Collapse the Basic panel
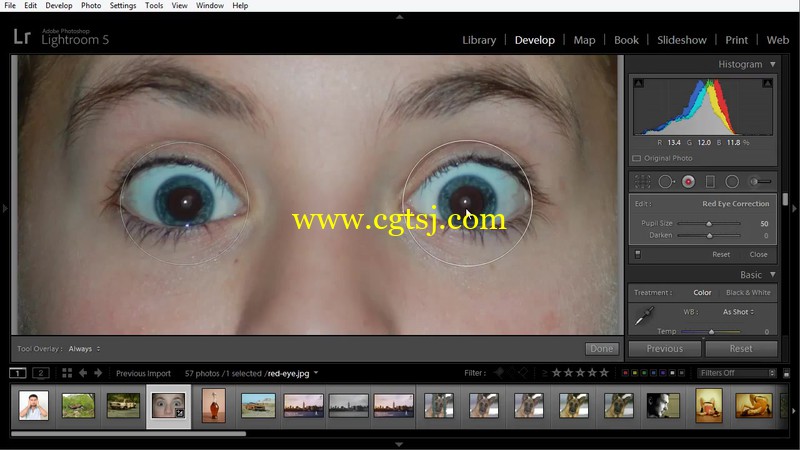This screenshot has width=800, height=450. point(773,274)
